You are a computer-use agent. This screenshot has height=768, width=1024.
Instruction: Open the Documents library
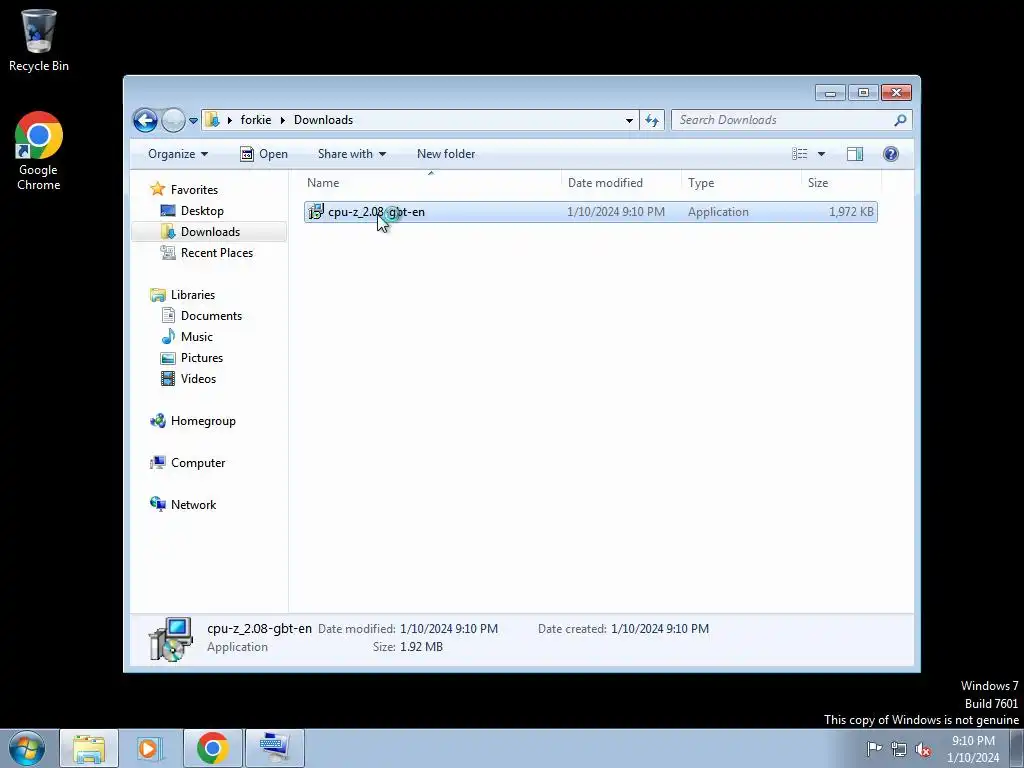coord(202,315)
